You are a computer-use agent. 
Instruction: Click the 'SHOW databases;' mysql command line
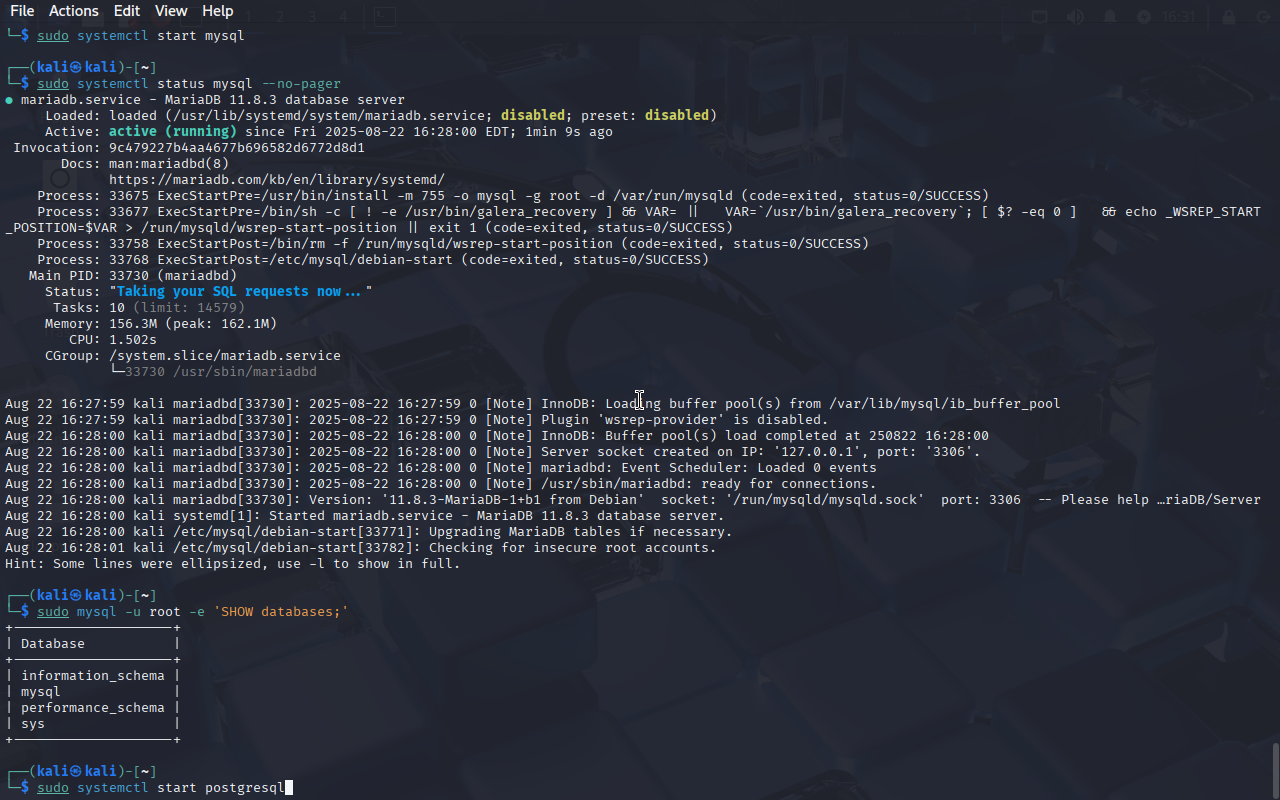193,612
